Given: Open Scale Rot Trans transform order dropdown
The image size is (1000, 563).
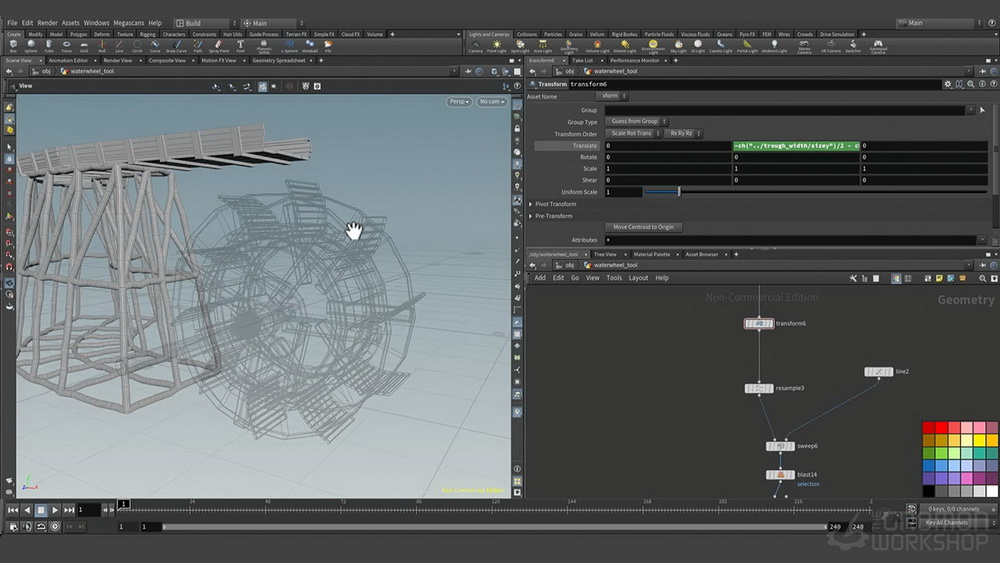Looking at the screenshot, I should point(633,133).
